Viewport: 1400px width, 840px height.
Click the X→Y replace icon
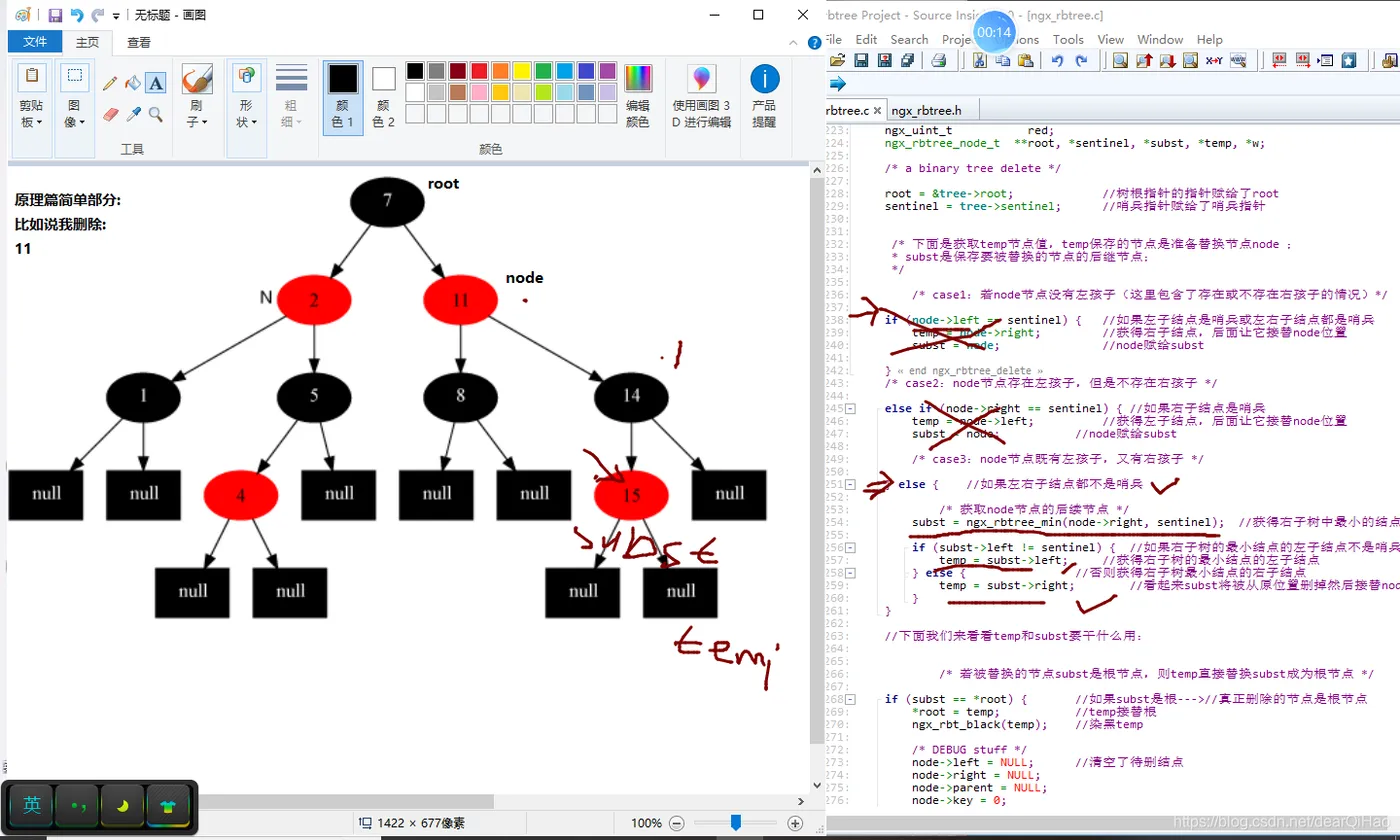point(1214,60)
